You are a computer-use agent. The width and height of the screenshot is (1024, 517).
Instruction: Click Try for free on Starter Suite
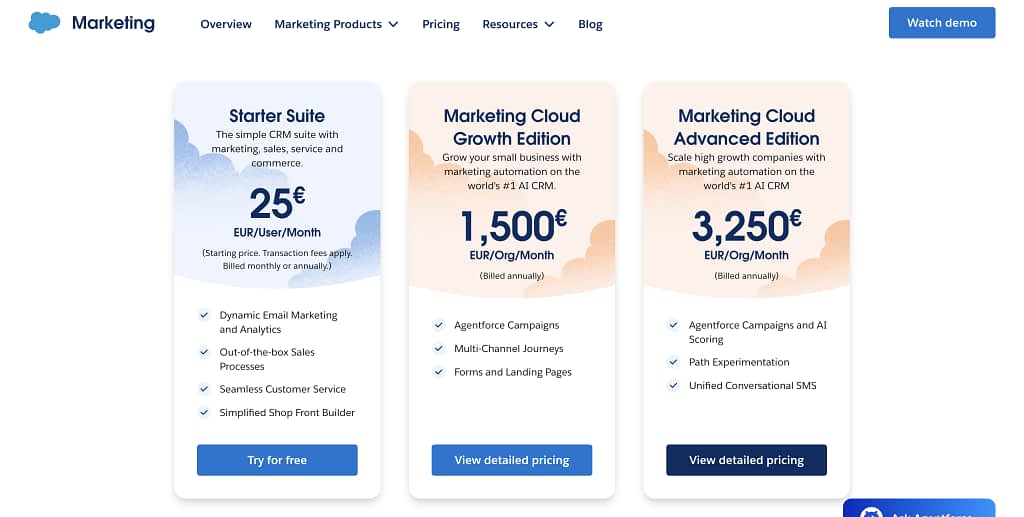click(x=277, y=460)
